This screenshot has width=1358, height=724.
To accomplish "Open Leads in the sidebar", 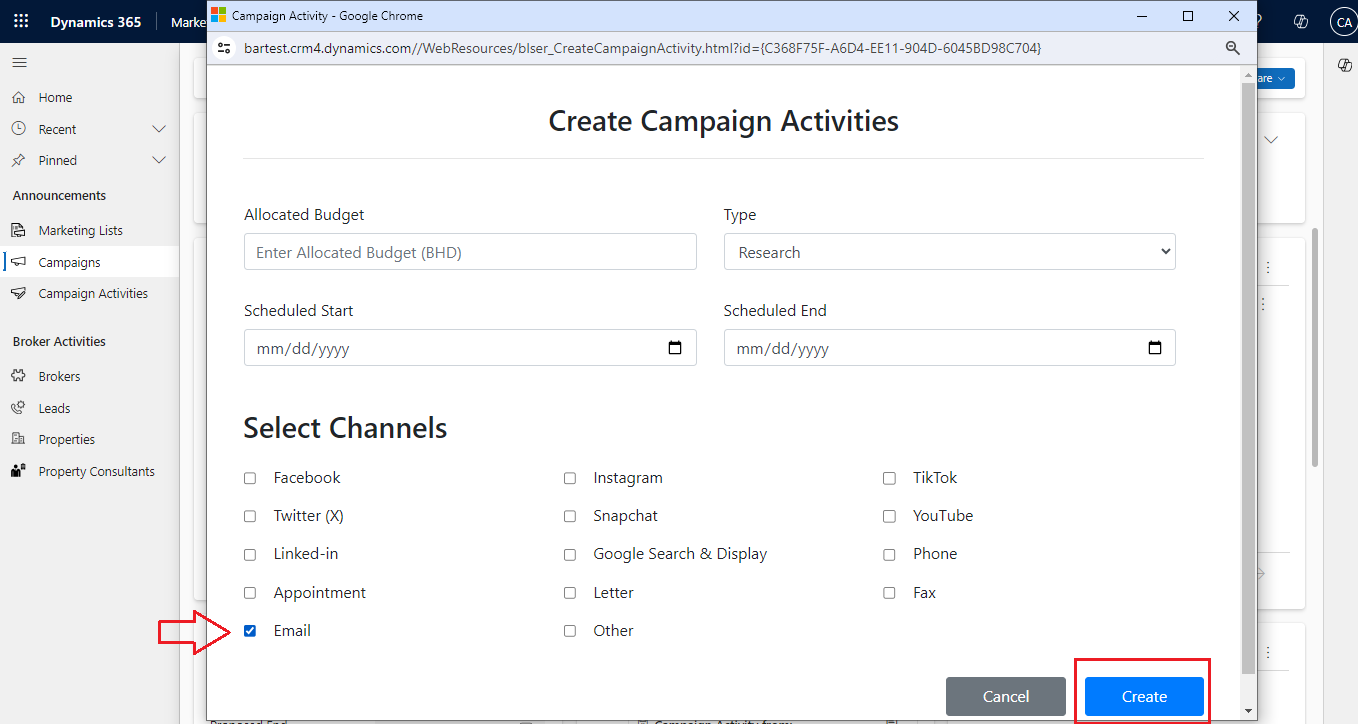I will point(54,408).
